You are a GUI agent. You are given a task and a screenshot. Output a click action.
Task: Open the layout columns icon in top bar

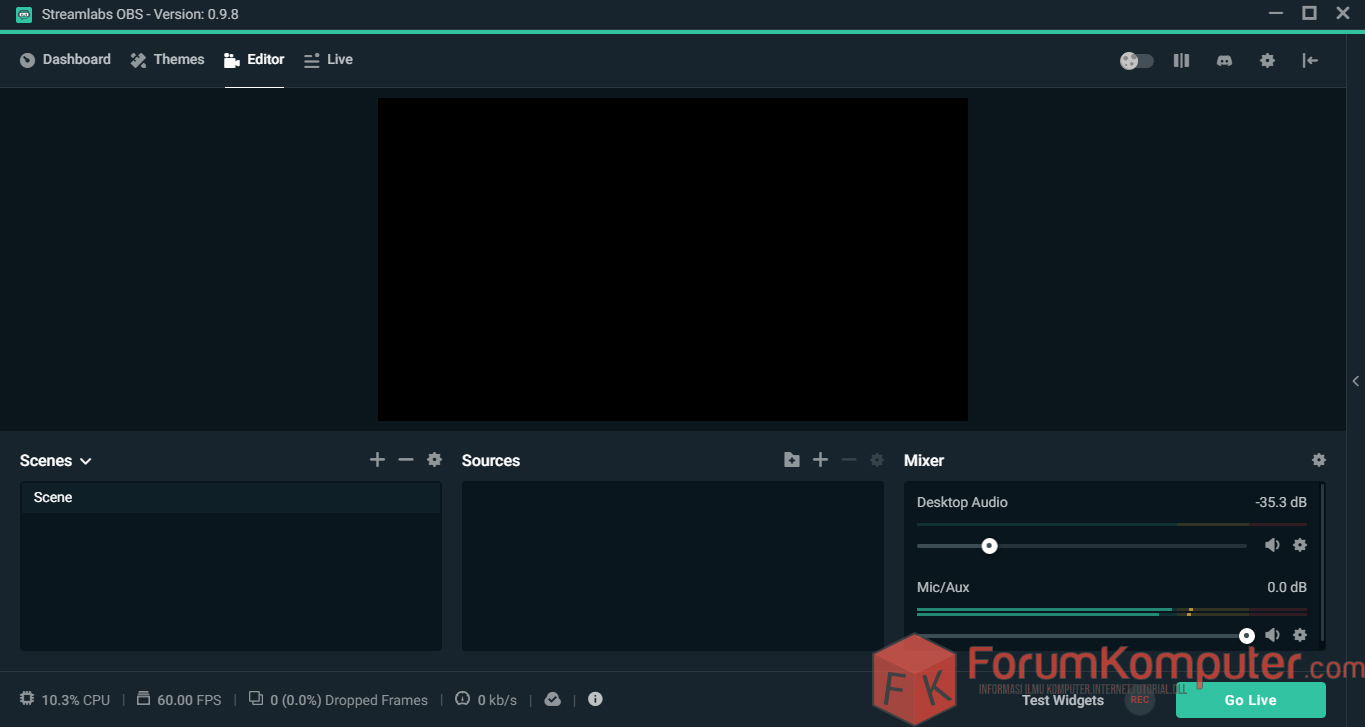(1181, 61)
